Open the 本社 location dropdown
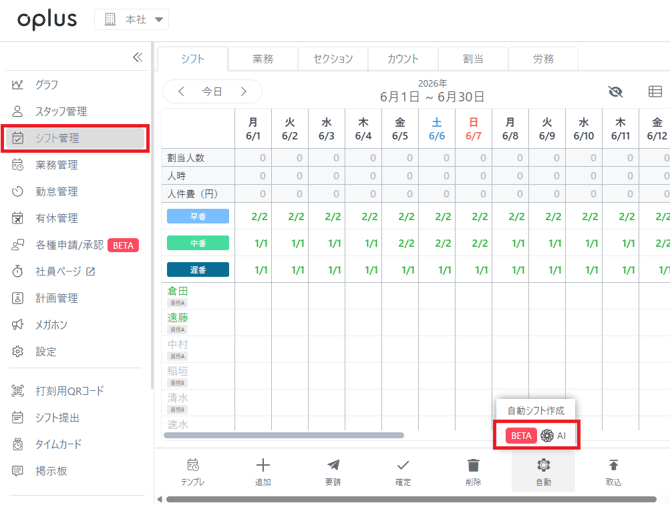Image resolution: width=670 pixels, height=505 pixels. (132, 19)
